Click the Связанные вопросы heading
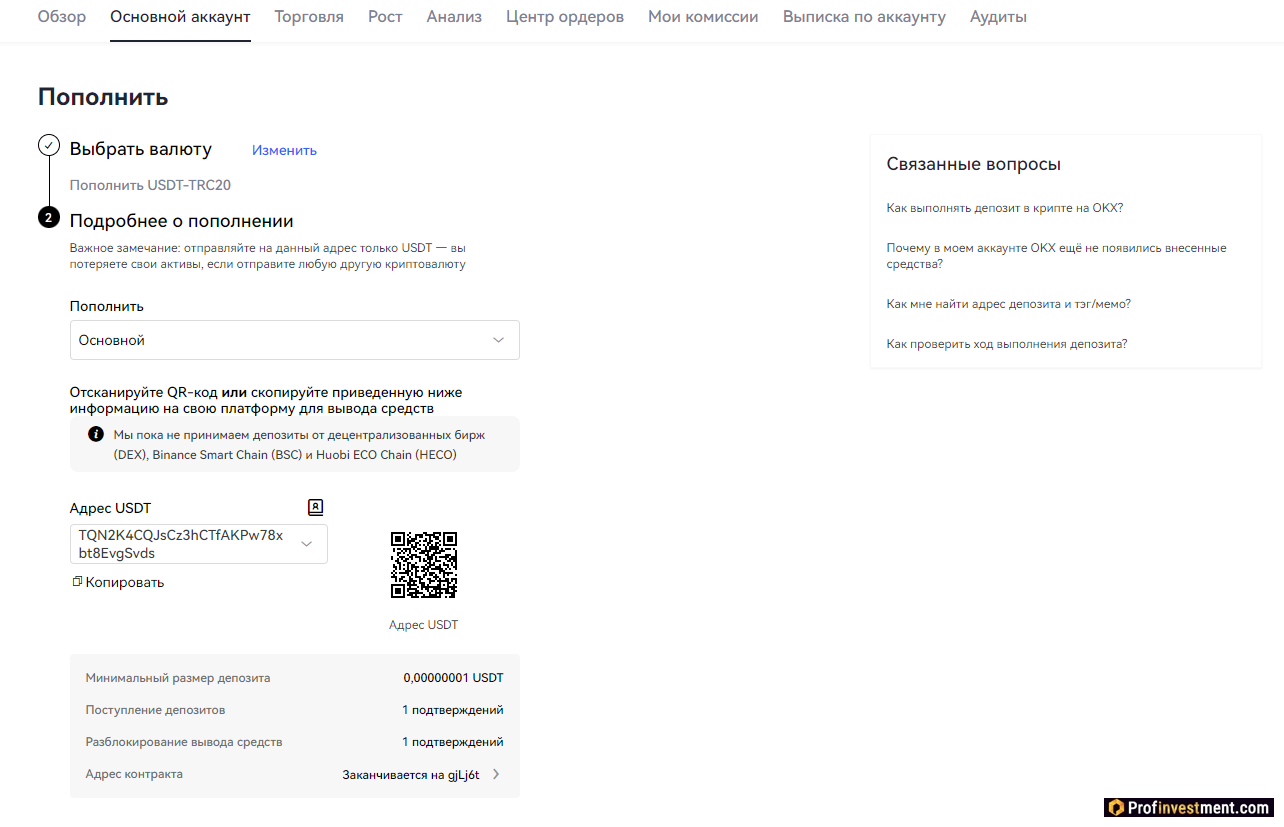 [x=974, y=164]
